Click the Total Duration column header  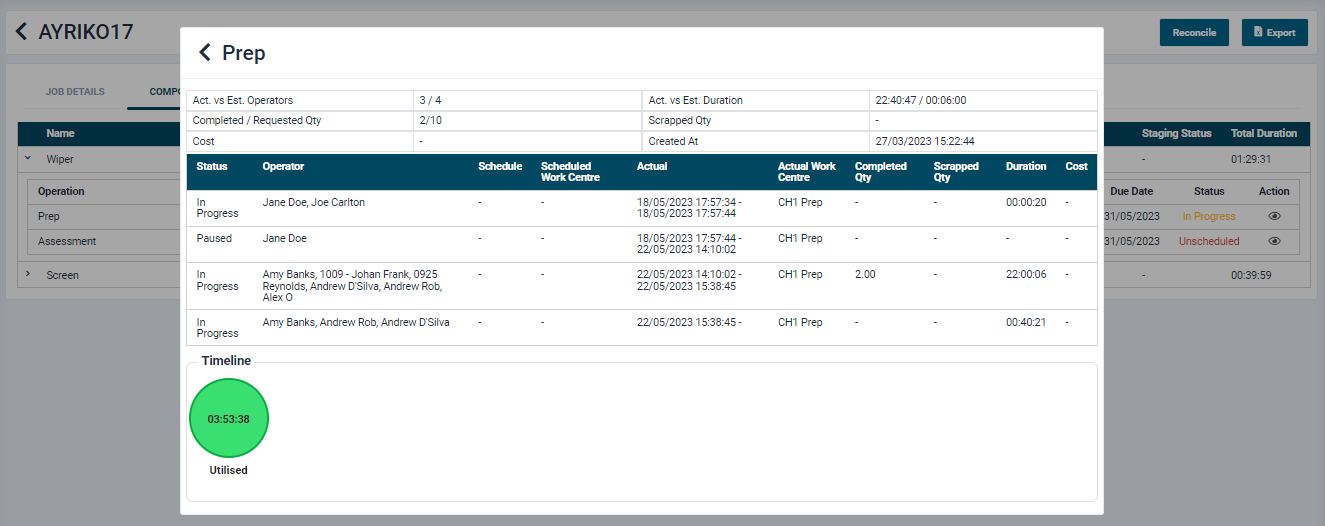click(1263, 133)
